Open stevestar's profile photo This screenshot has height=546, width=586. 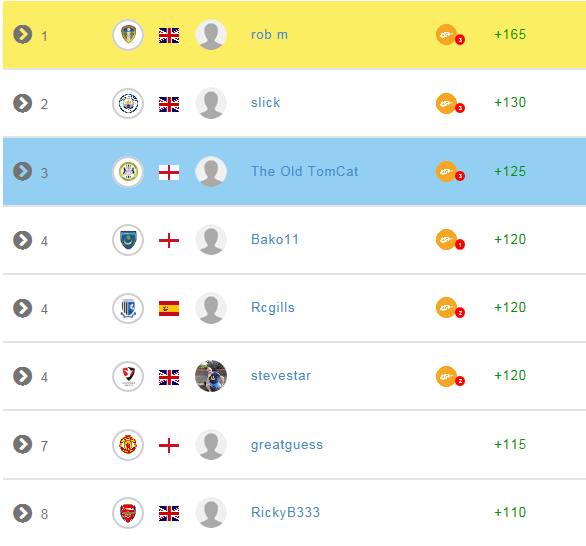click(211, 376)
